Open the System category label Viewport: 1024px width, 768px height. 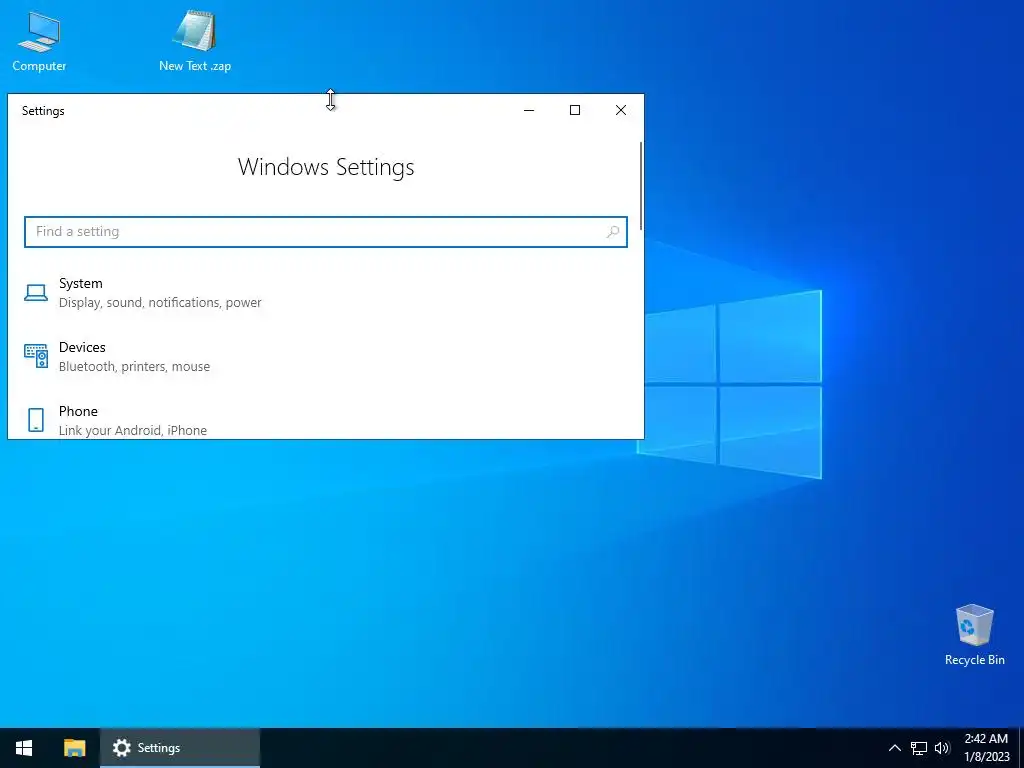pos(80,283)
